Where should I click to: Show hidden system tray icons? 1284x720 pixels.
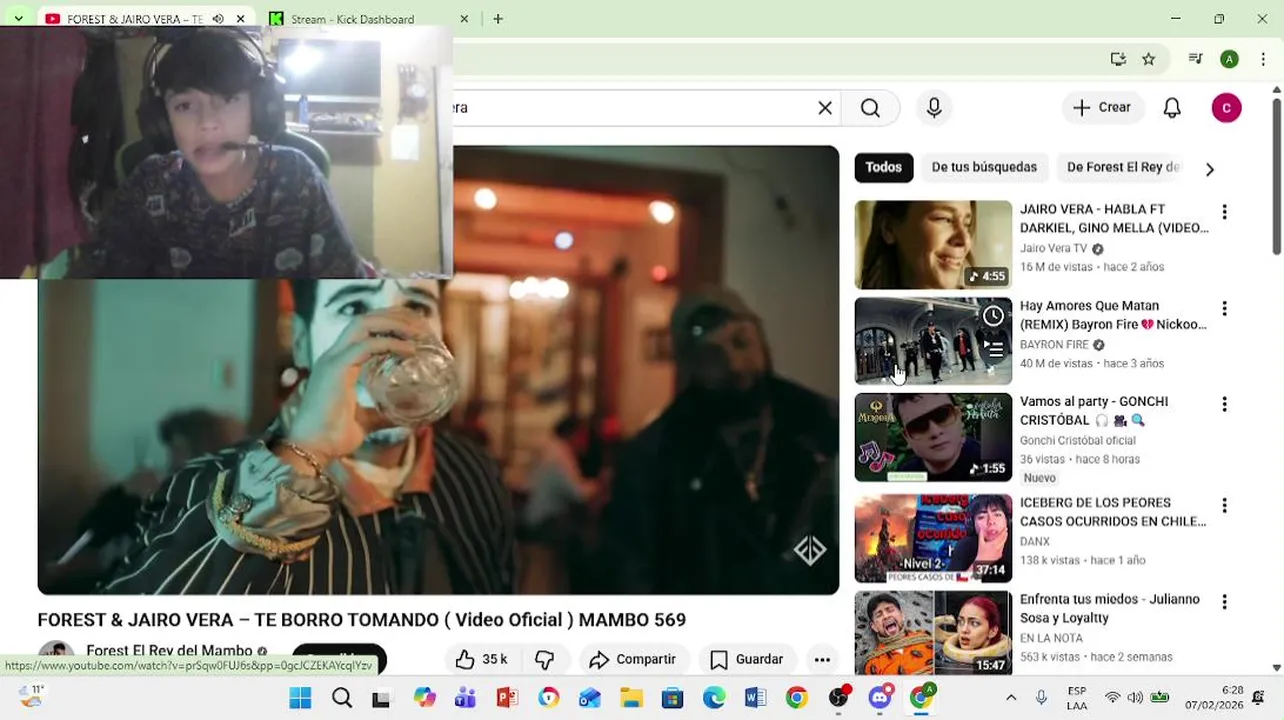click(1011, 698)
